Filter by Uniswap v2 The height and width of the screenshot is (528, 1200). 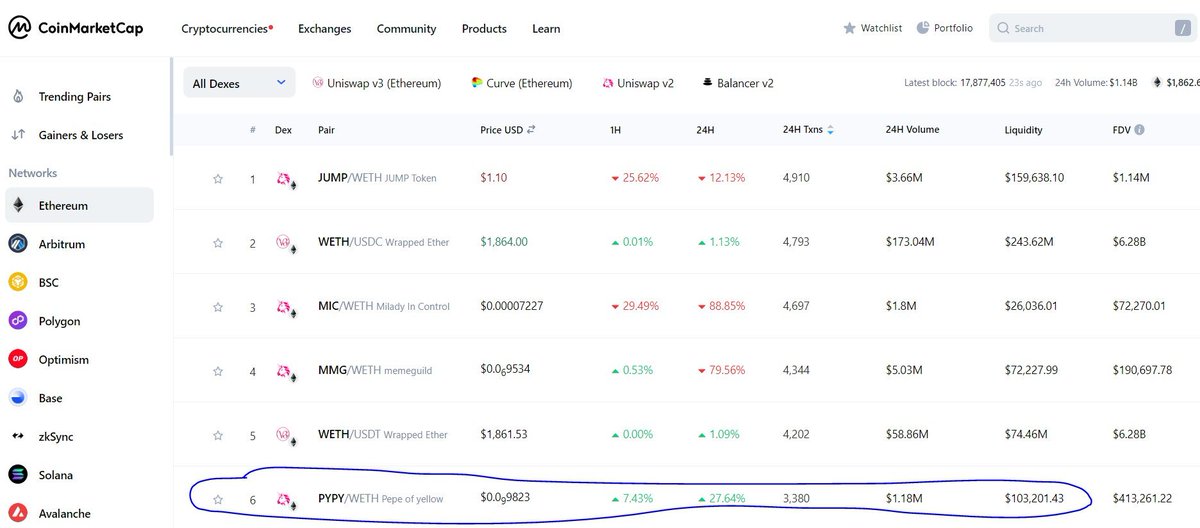tap(638, 84)
